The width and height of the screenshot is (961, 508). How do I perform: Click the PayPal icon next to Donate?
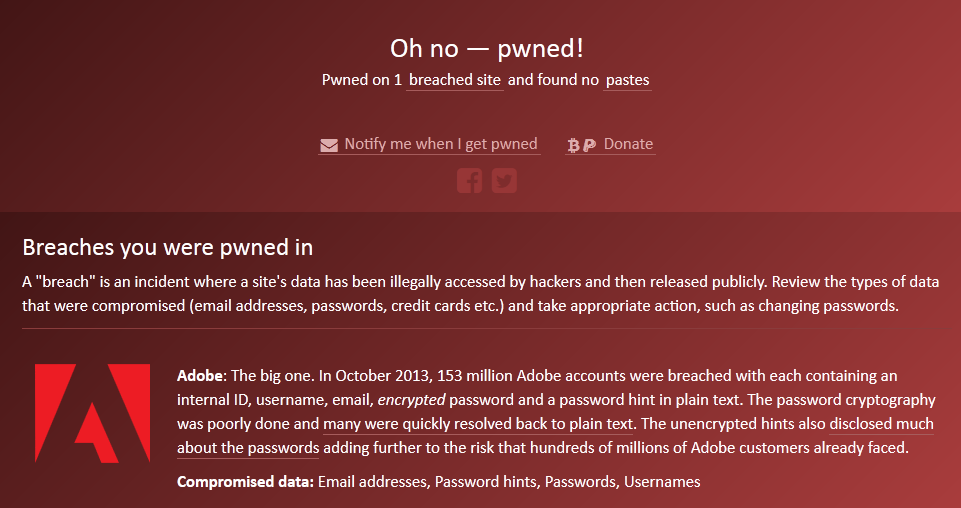[589, 145]
